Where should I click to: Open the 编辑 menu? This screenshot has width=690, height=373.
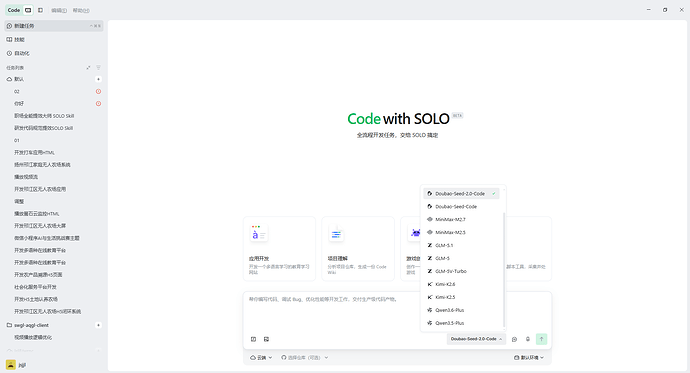coord(59,11)
